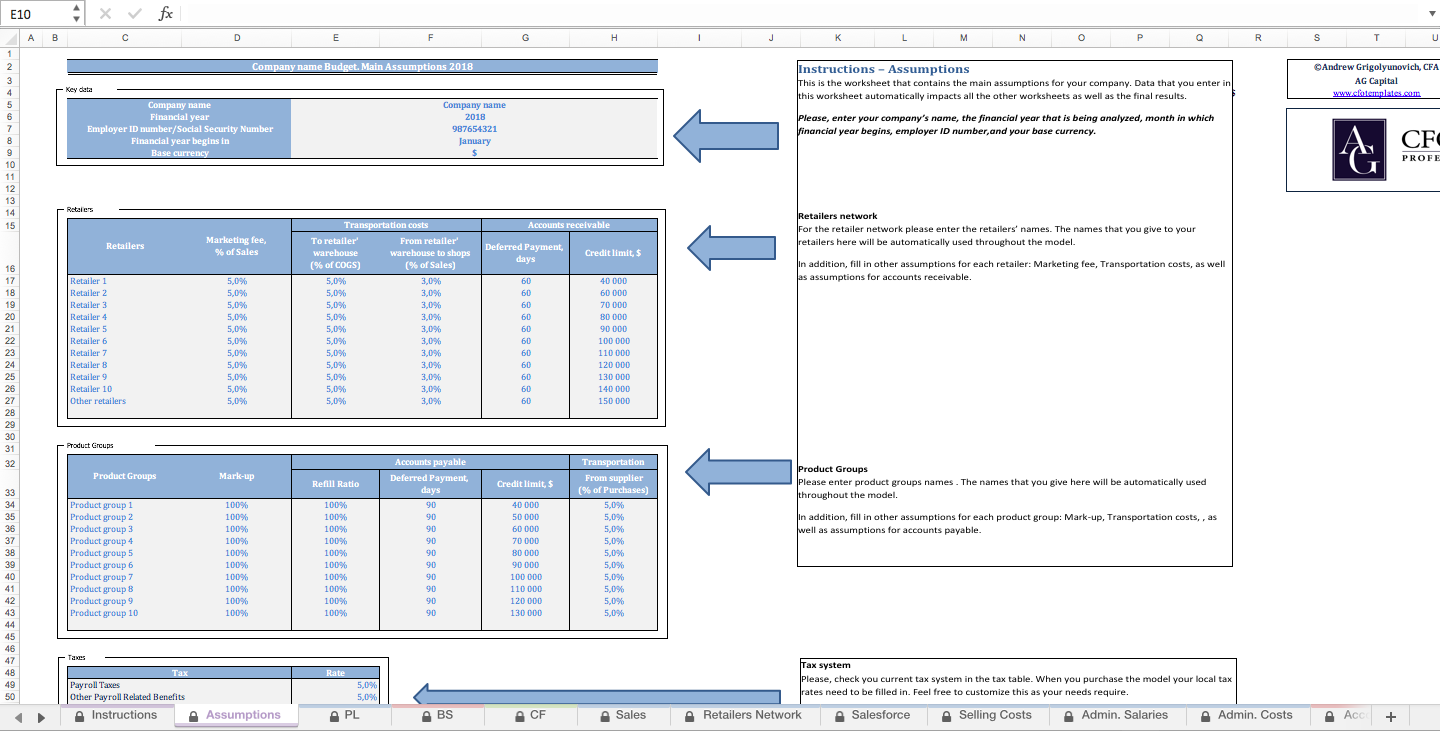Select the Product group 10 cell

125,613
